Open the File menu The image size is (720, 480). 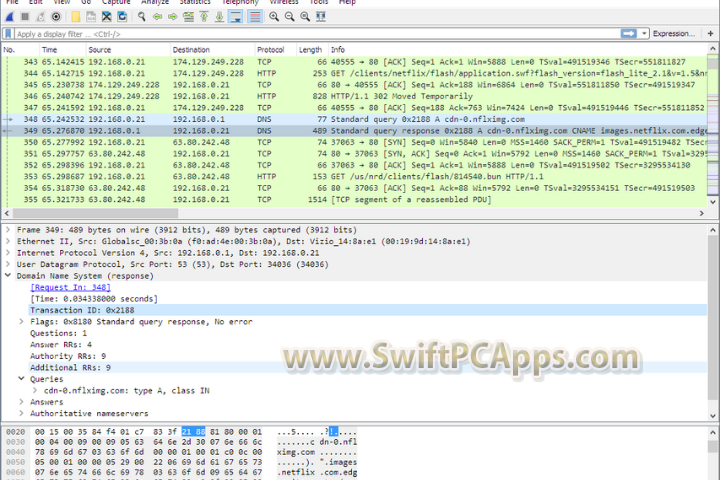coord(12,2)
